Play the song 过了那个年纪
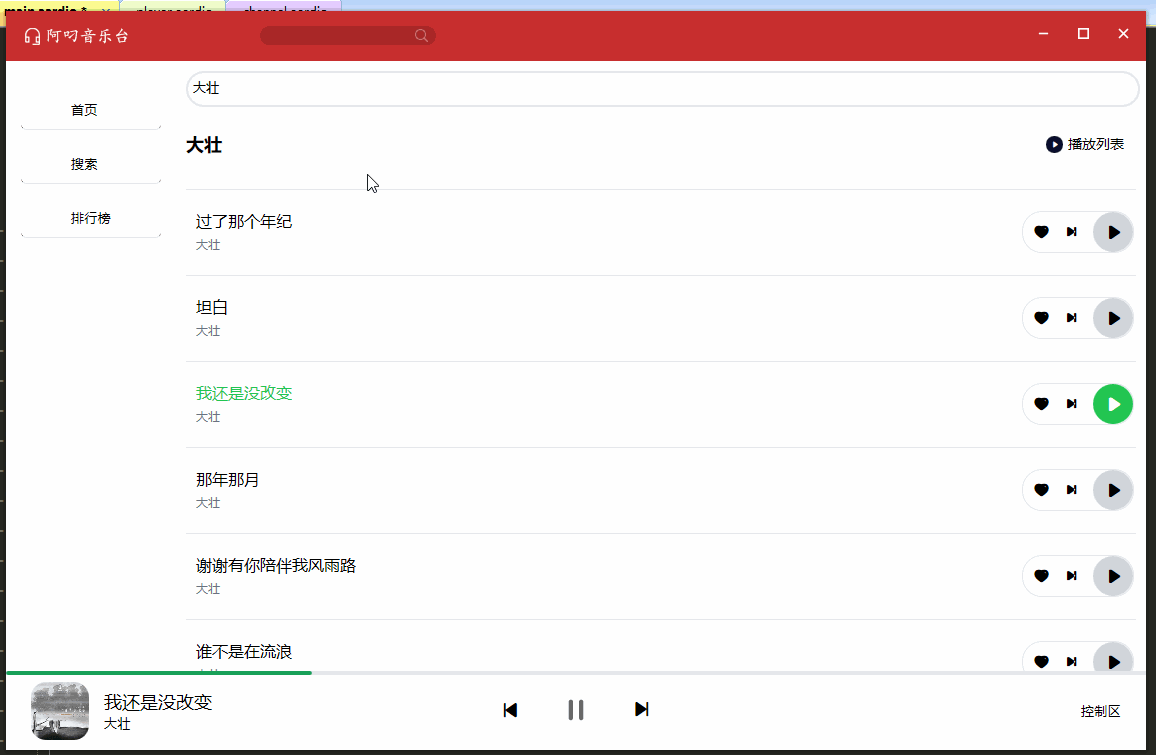The width and height of the screenshot is (1156, 755). pos(1113,232)
